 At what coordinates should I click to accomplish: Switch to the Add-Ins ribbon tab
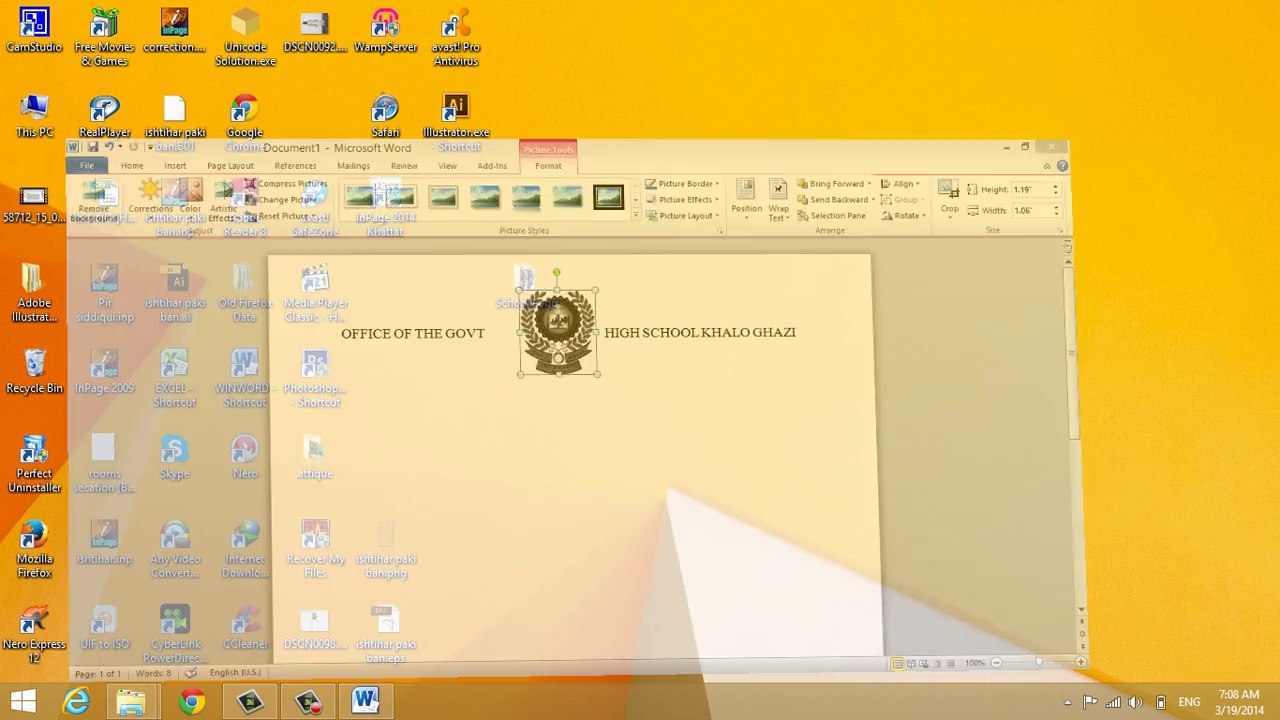click(x=492, y=166)
